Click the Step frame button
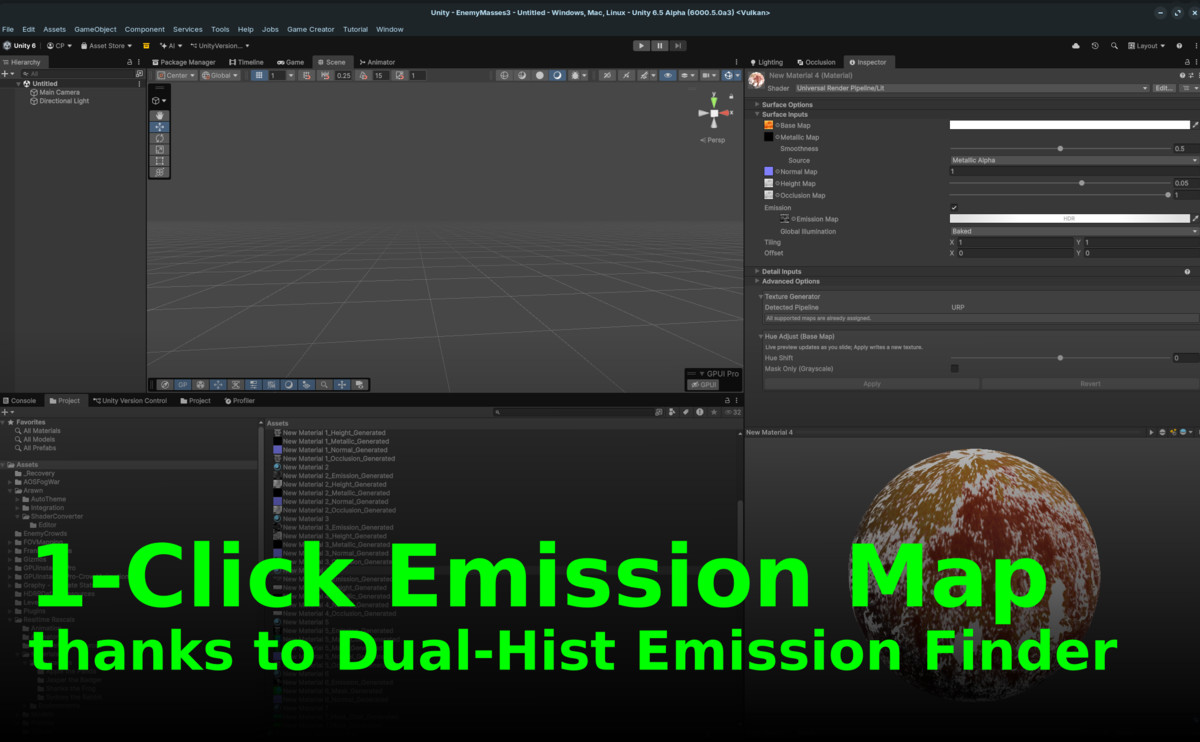 678,45
